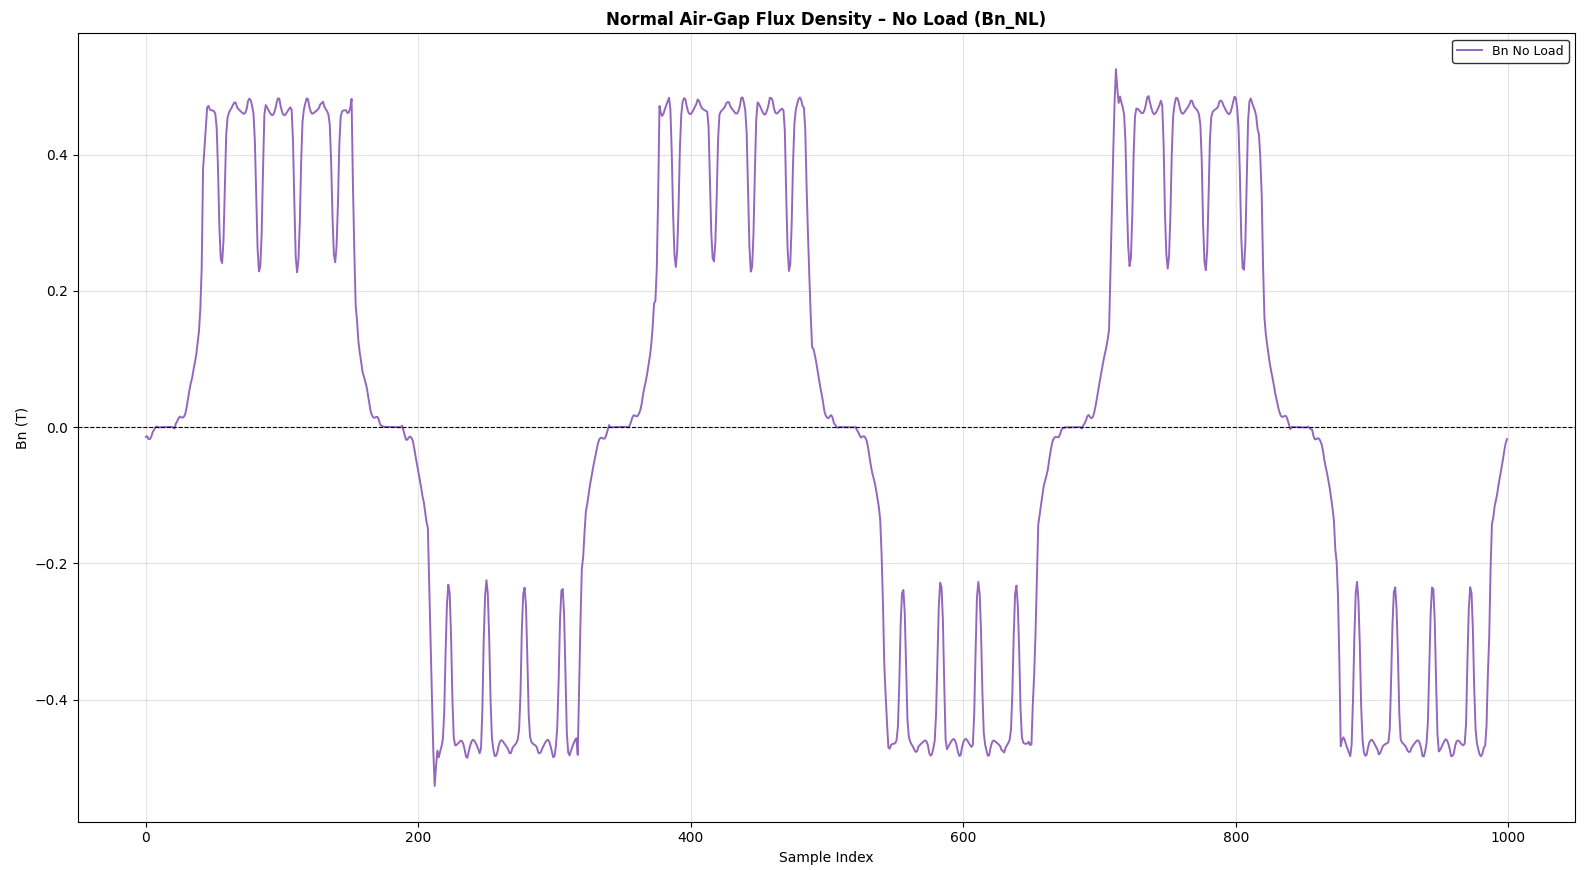Click the purple line sample in legend
The width and height of the screenshot is (1589, 870).
pyautogui.click(x=1470, y=51)
